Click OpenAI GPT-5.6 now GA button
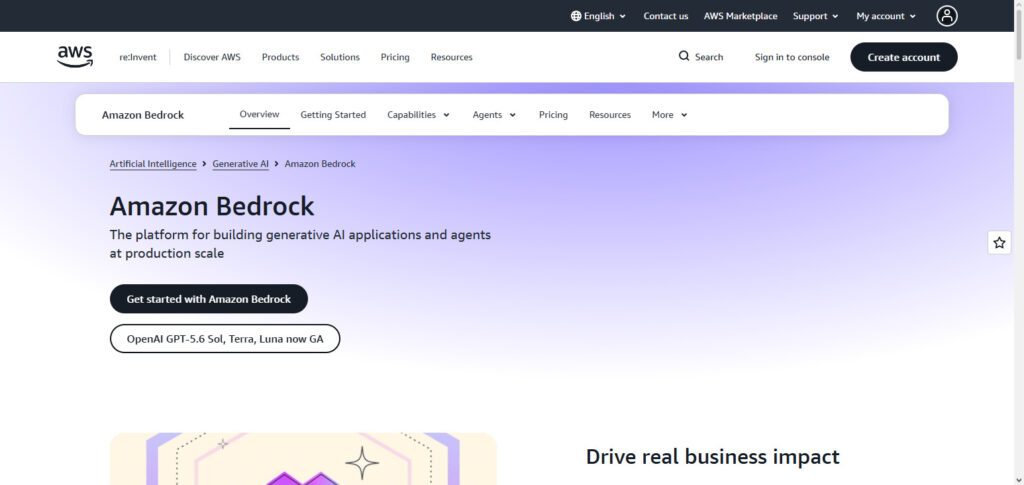The width and height of the screenshot is (1024, 485). [225, 339]
